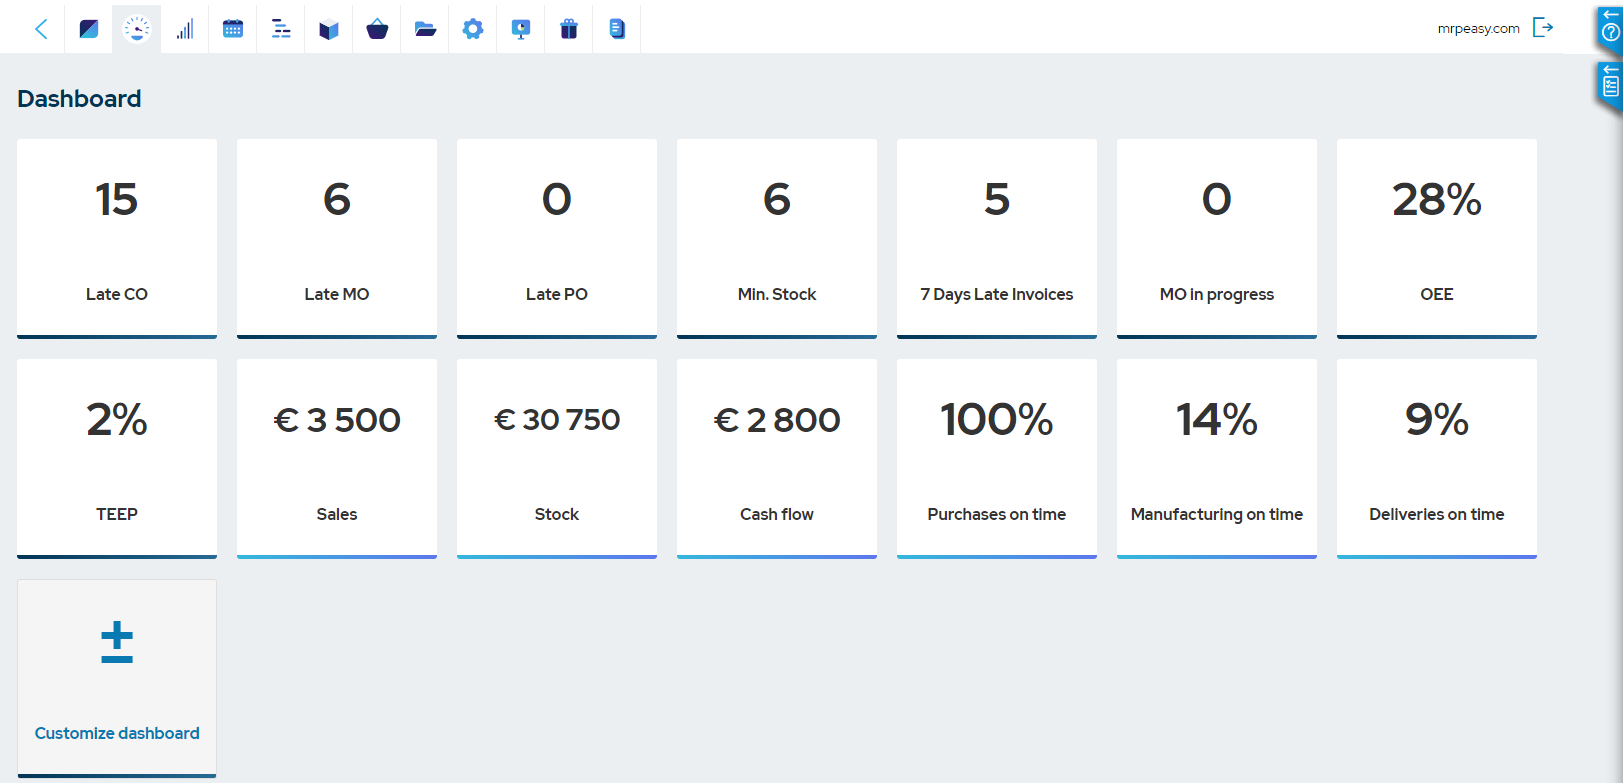Click the gift box icon
The height and width of the screenshot is (783, 1623).
point(569,29)
